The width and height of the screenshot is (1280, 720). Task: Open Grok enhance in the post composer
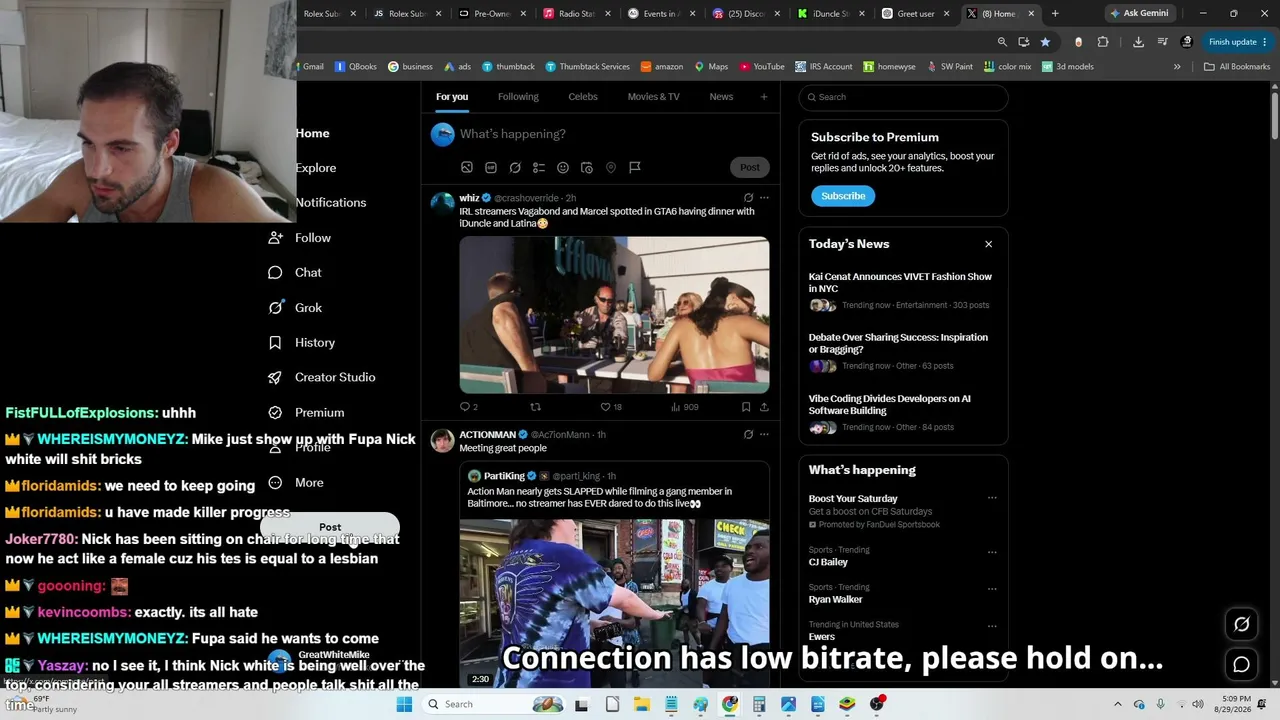pyautogui.click(x=515, y=168)
